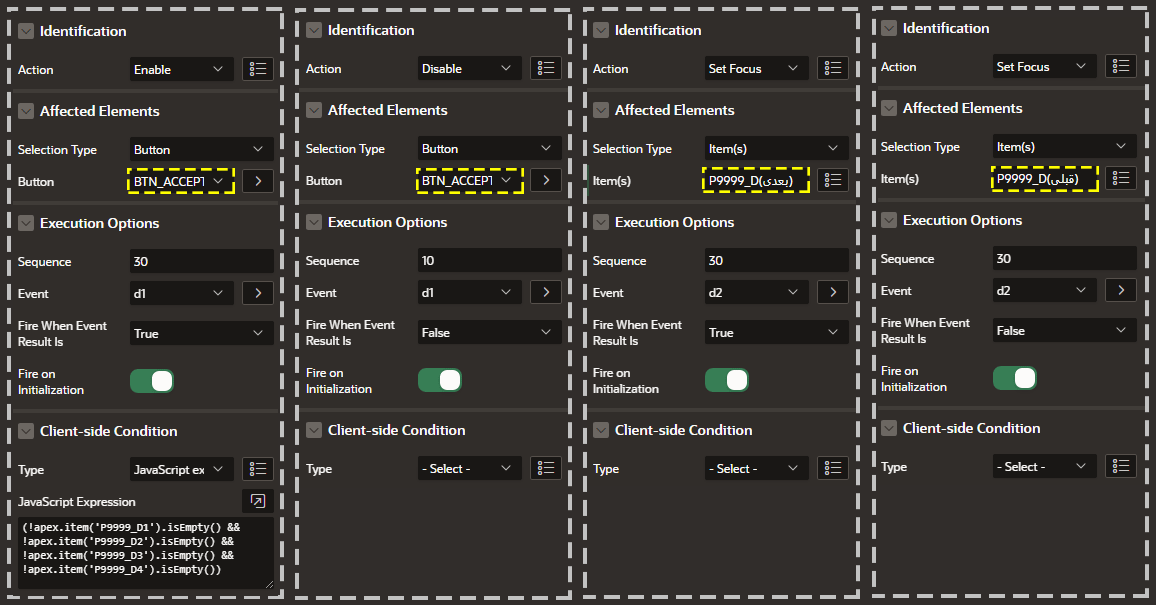Collapse Execution Options section in Disable panel
Viewport: 1156px width, 605px height.
[314, 222]
